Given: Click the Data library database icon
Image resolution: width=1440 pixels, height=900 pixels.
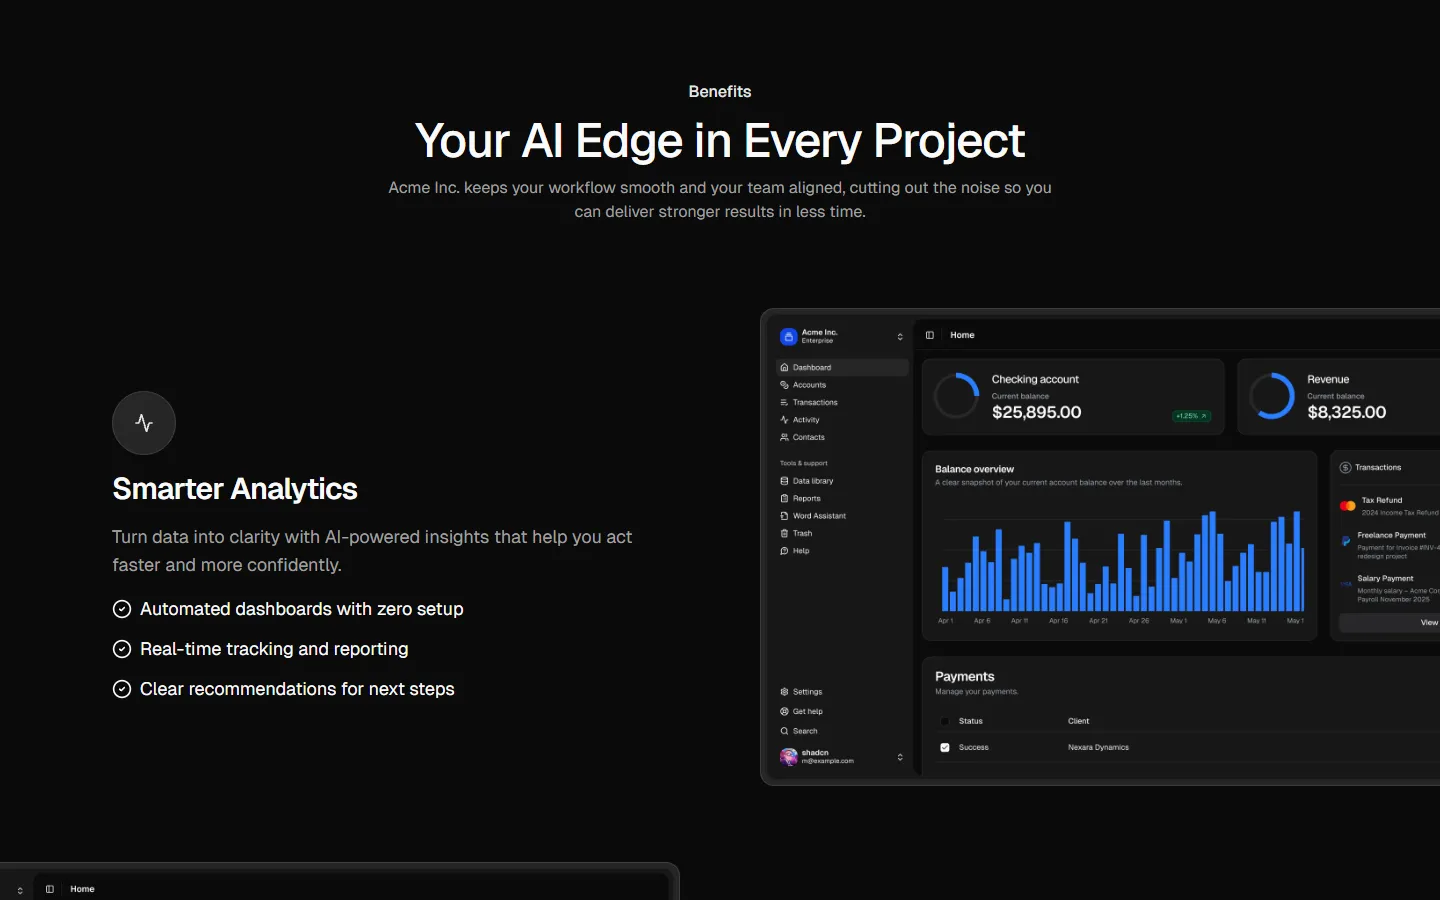Looking at the screenshot, I should coord(785,481).
